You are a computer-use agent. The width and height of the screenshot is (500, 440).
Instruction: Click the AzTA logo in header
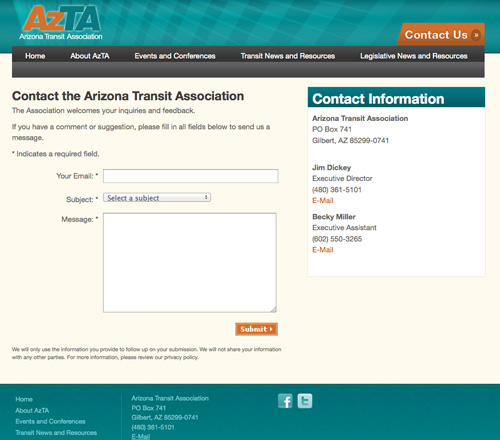[61, 23]
